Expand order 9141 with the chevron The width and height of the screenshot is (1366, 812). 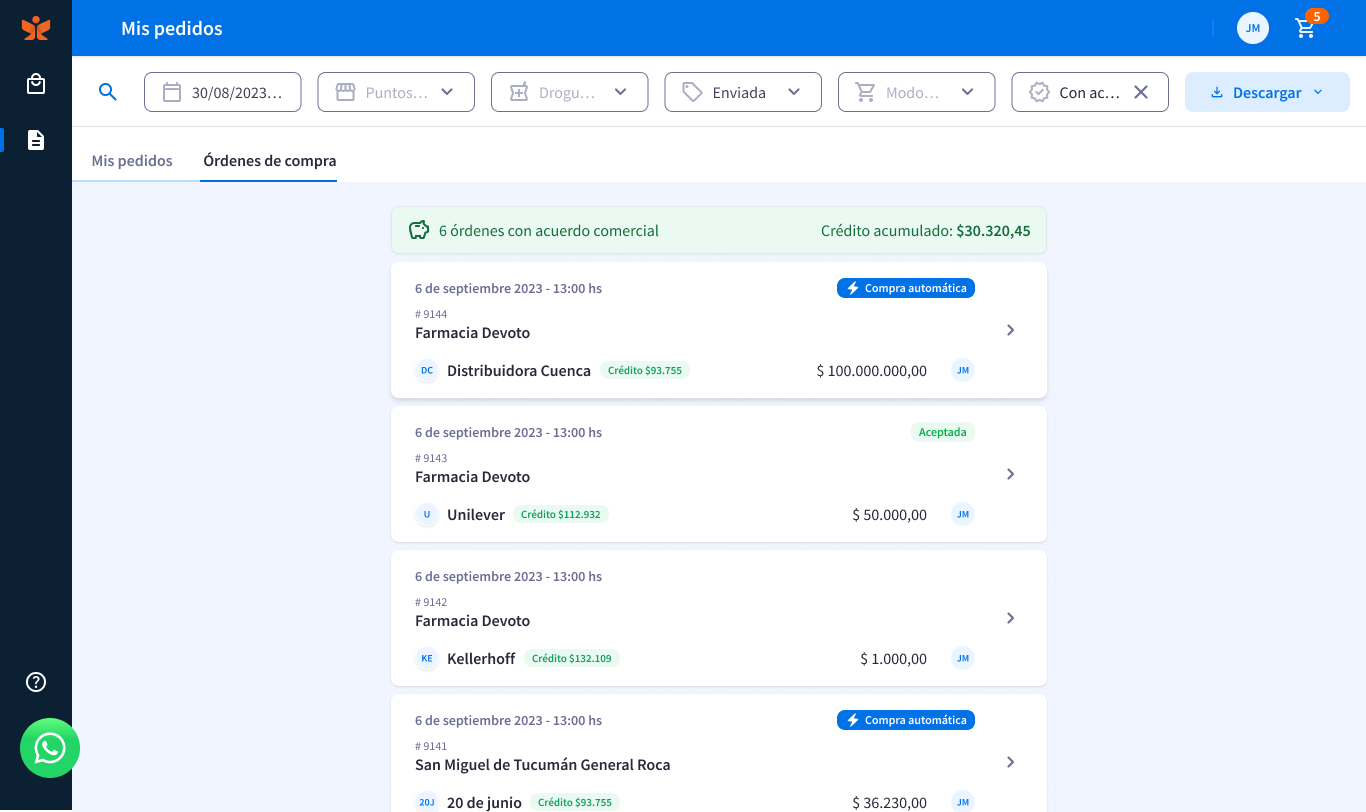point(1011,762)
